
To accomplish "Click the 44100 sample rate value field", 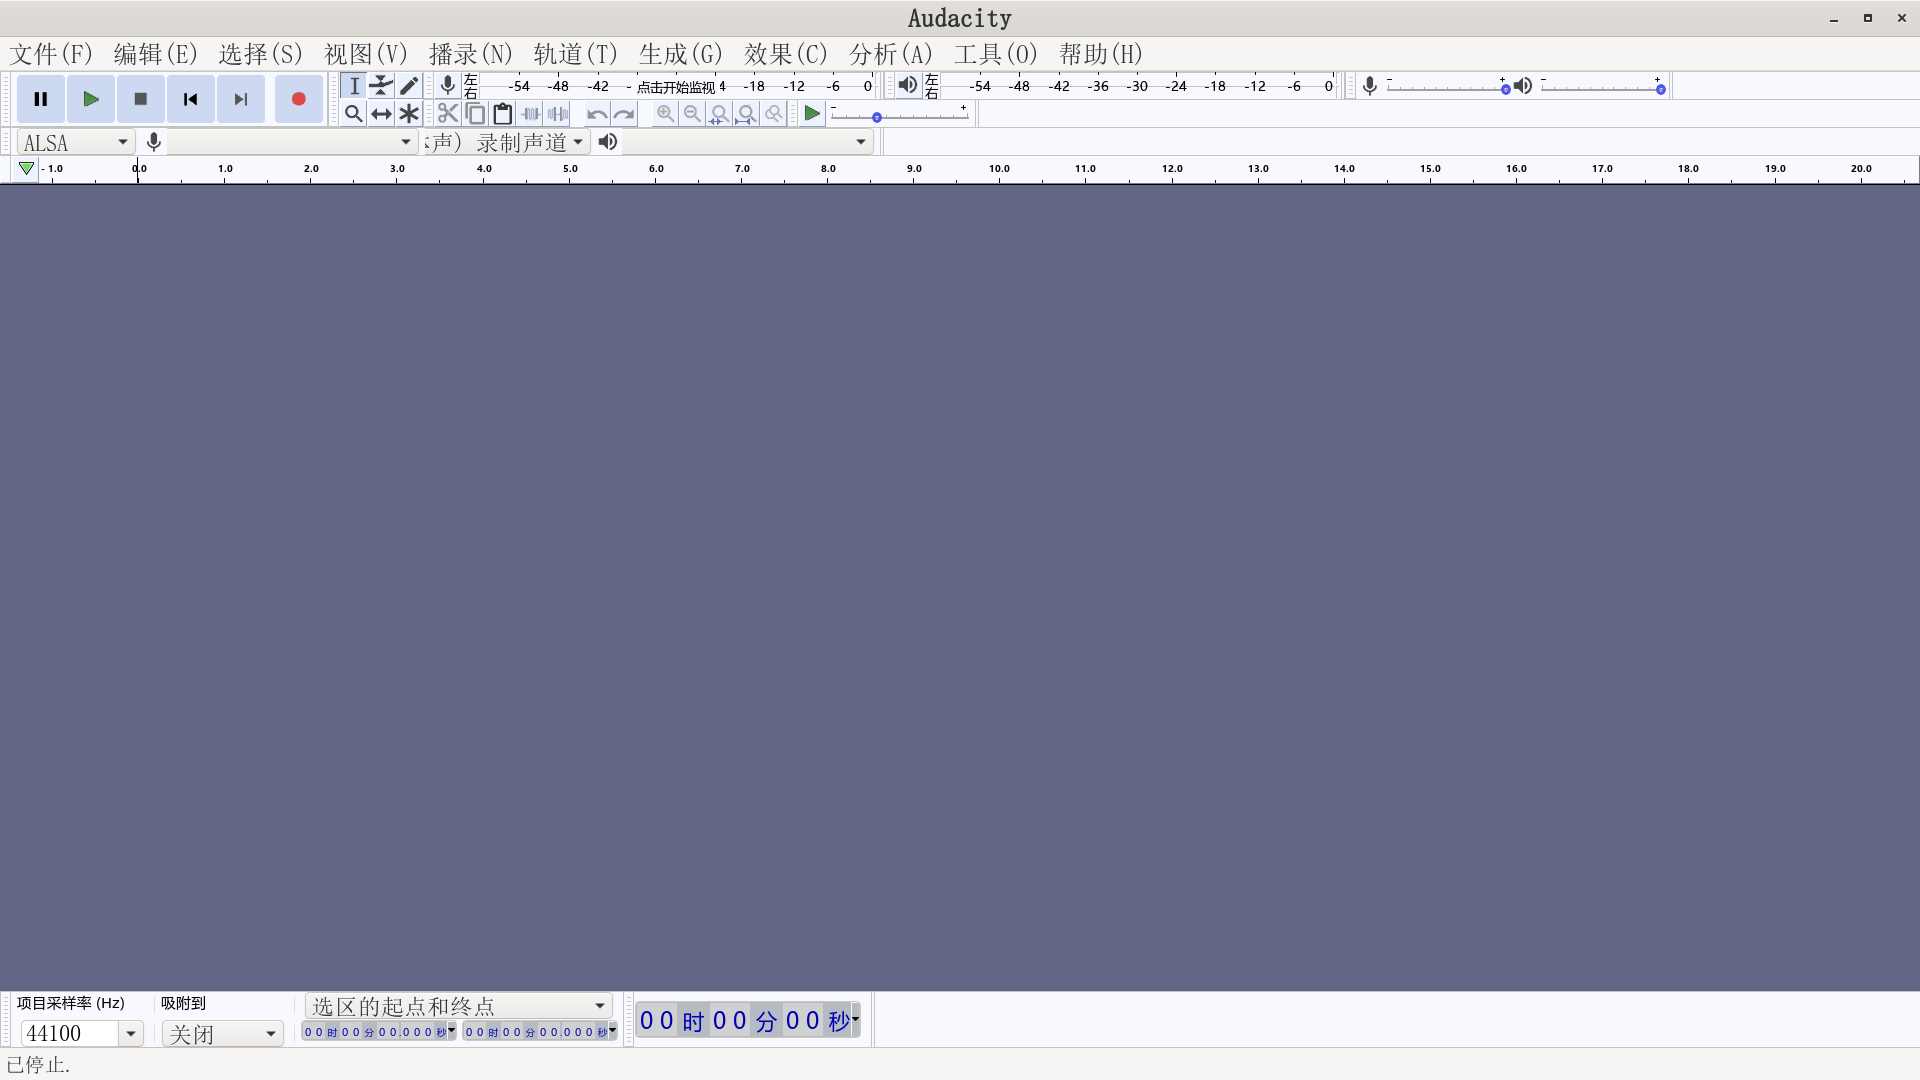I will click(x=70, y=1034).
